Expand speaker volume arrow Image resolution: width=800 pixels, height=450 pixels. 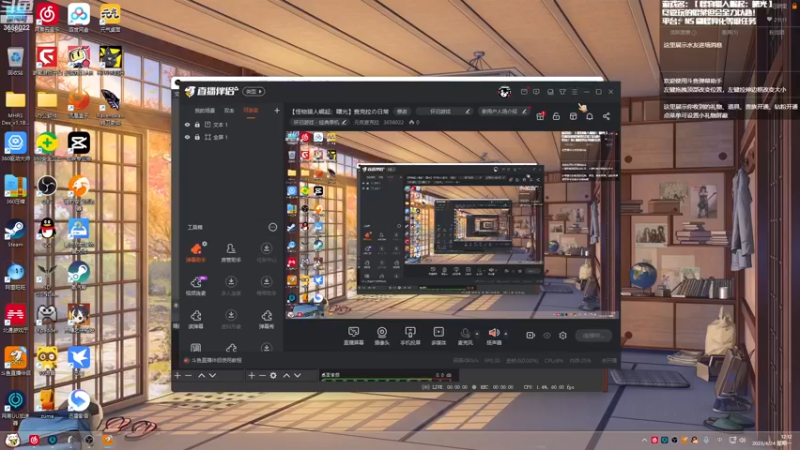coord(506,334)
